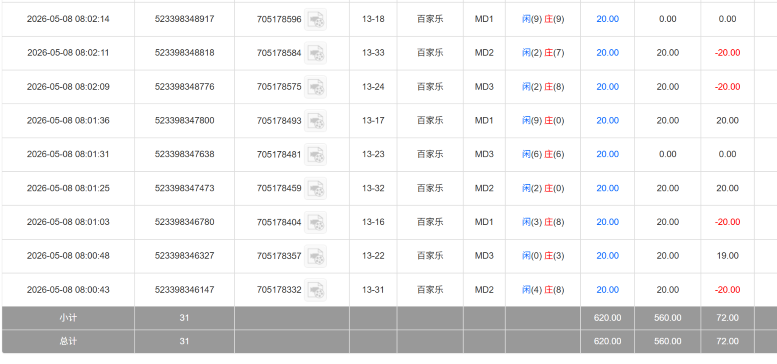The image size is (777, 364).
Task: Open bet amount 20.00 link for order 523398346780
Action: pos(607,222)
